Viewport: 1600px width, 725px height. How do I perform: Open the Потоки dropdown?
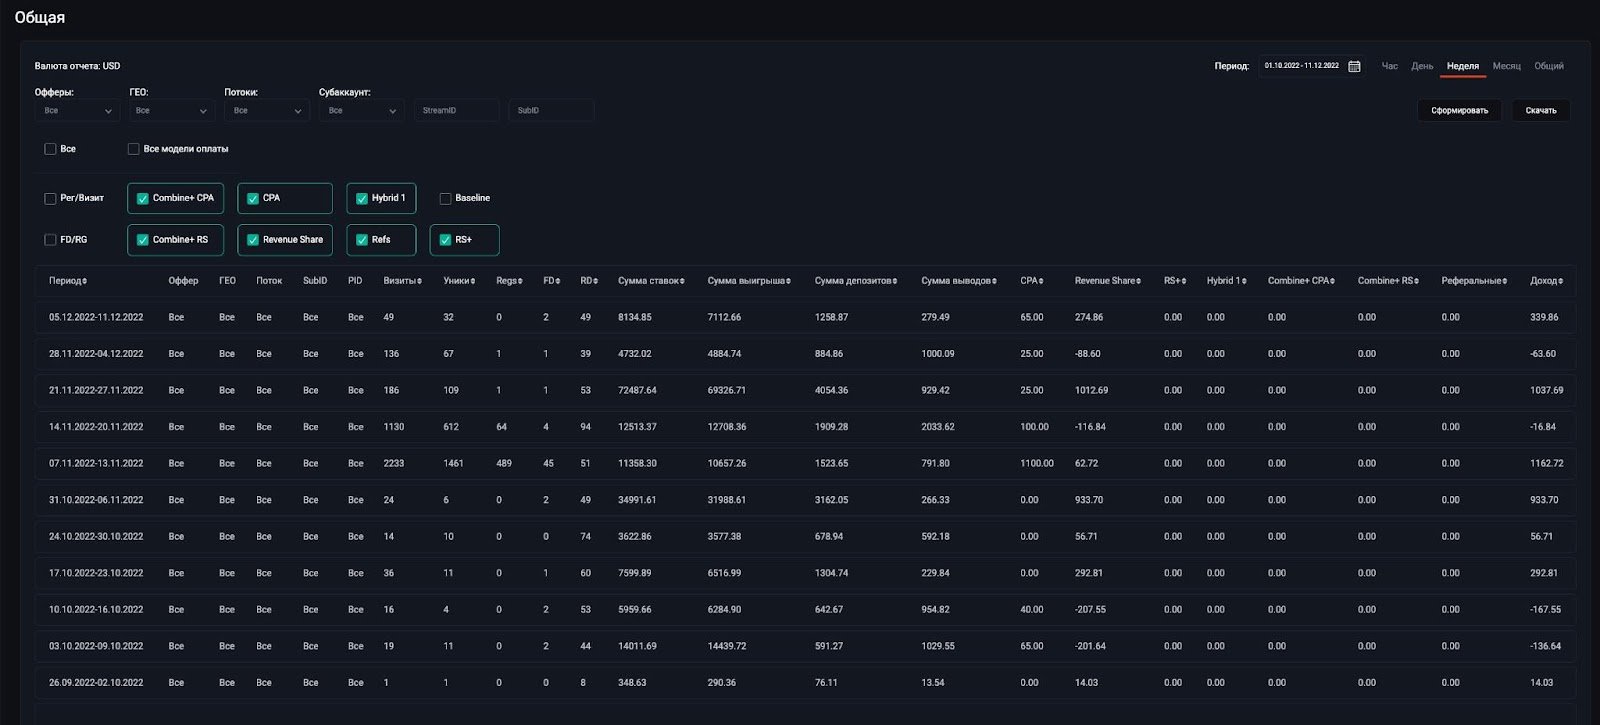[x=267, y=111]
